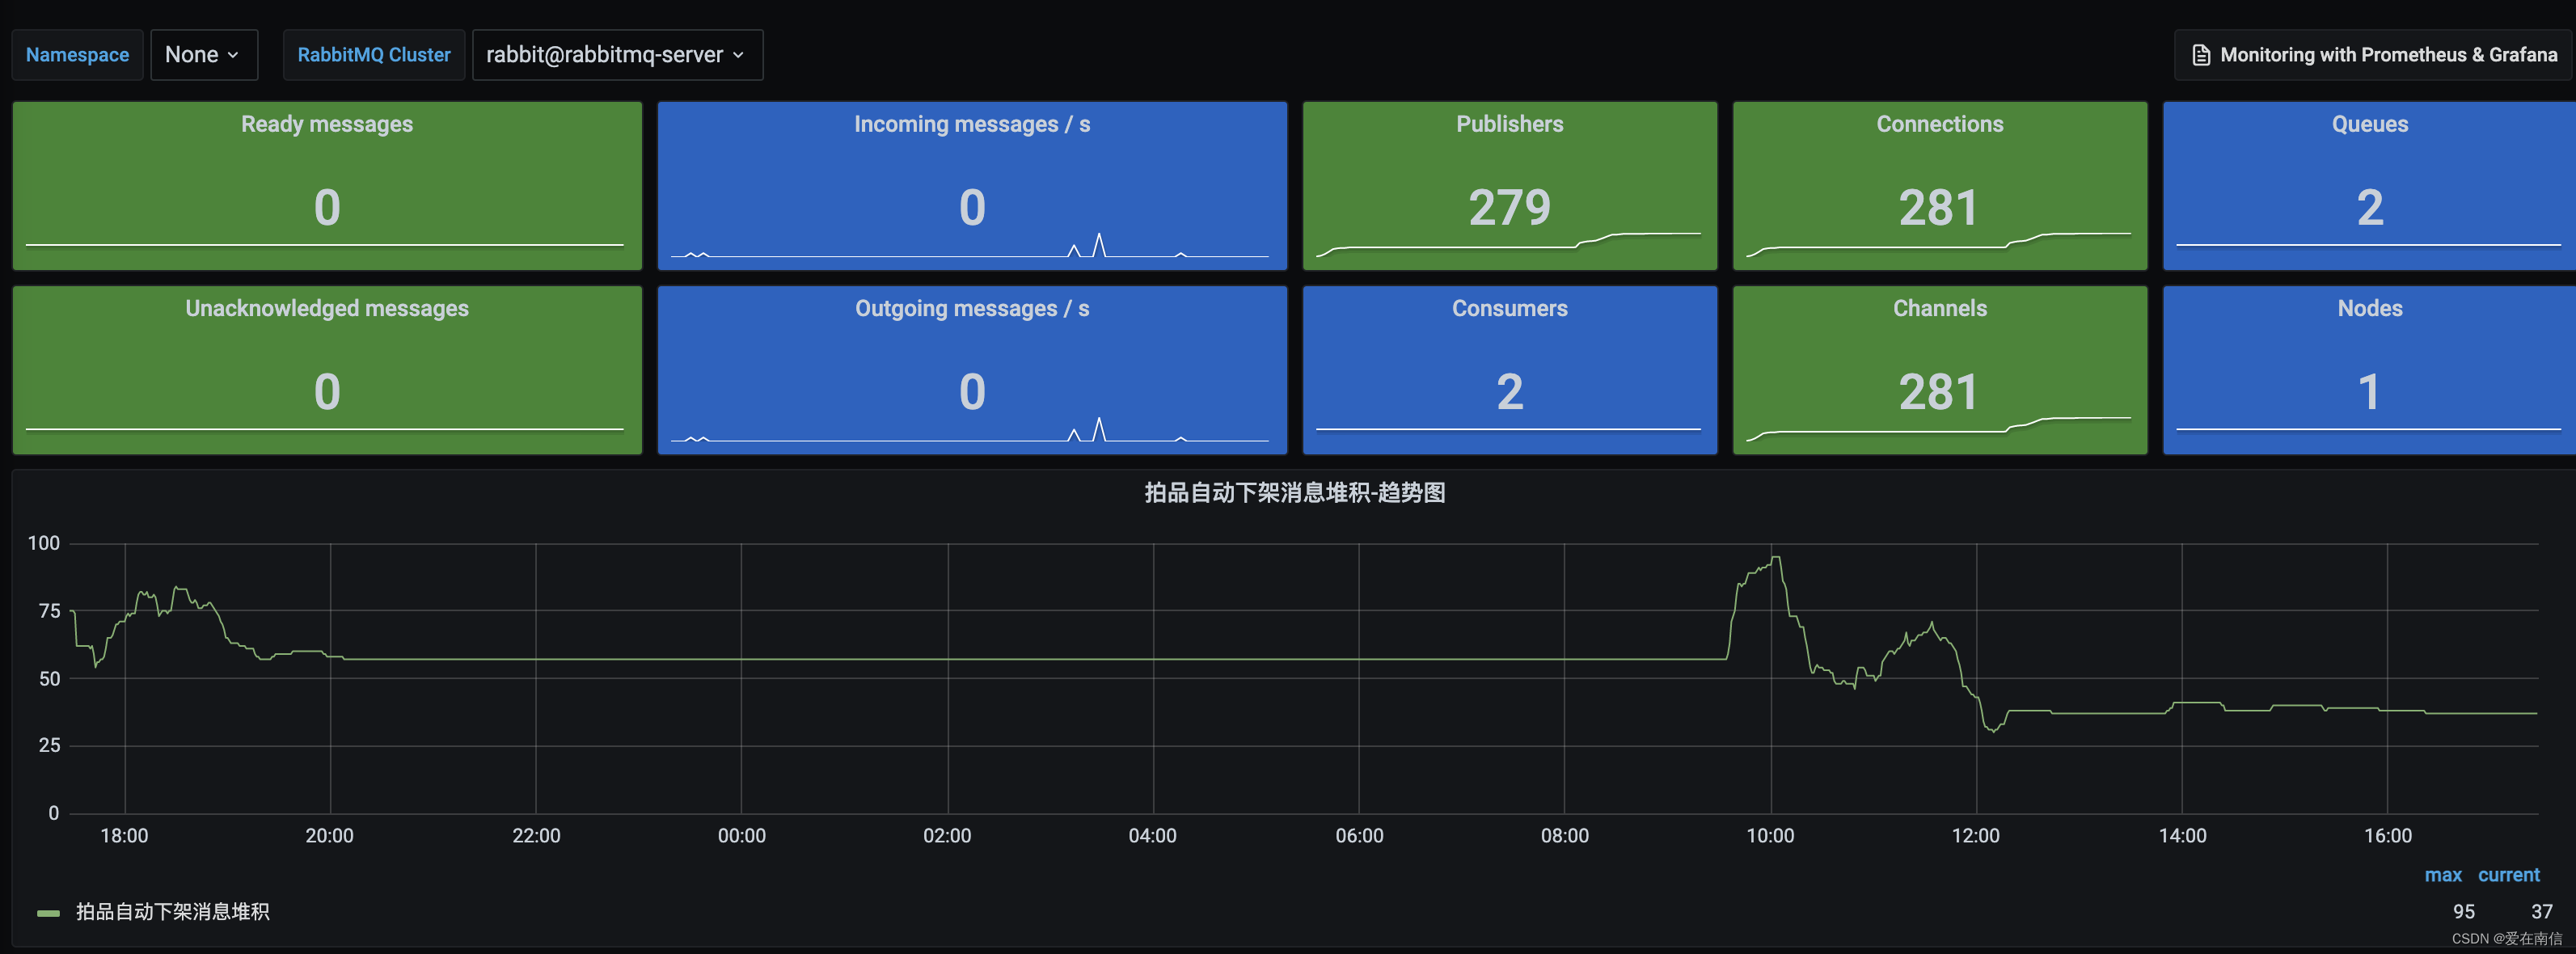Click the Channels panel value 281

1938,392
